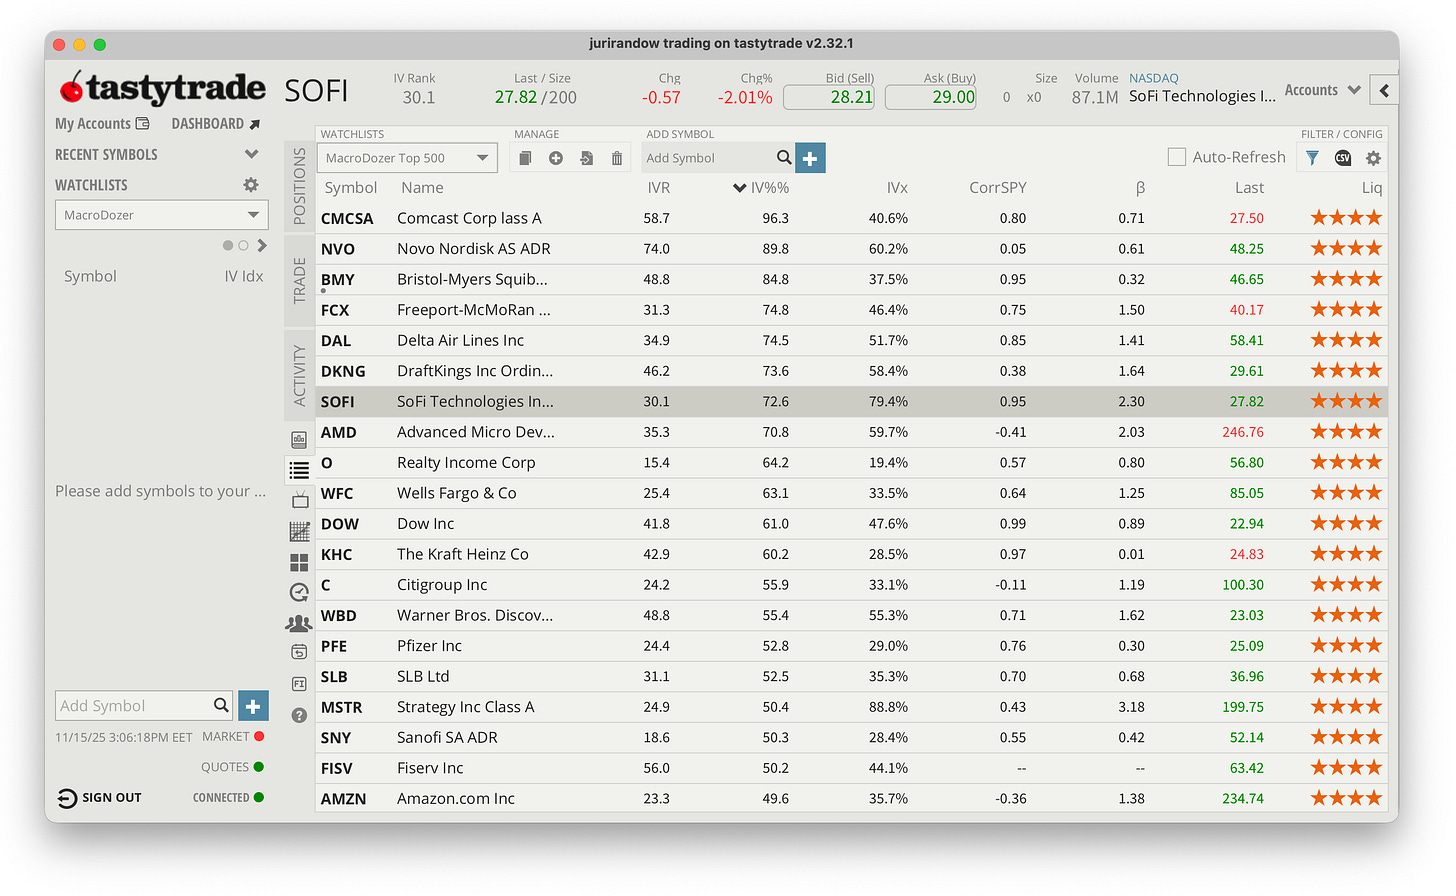Open the follow traders people icon
The image size is (1456, 896).
299,623
